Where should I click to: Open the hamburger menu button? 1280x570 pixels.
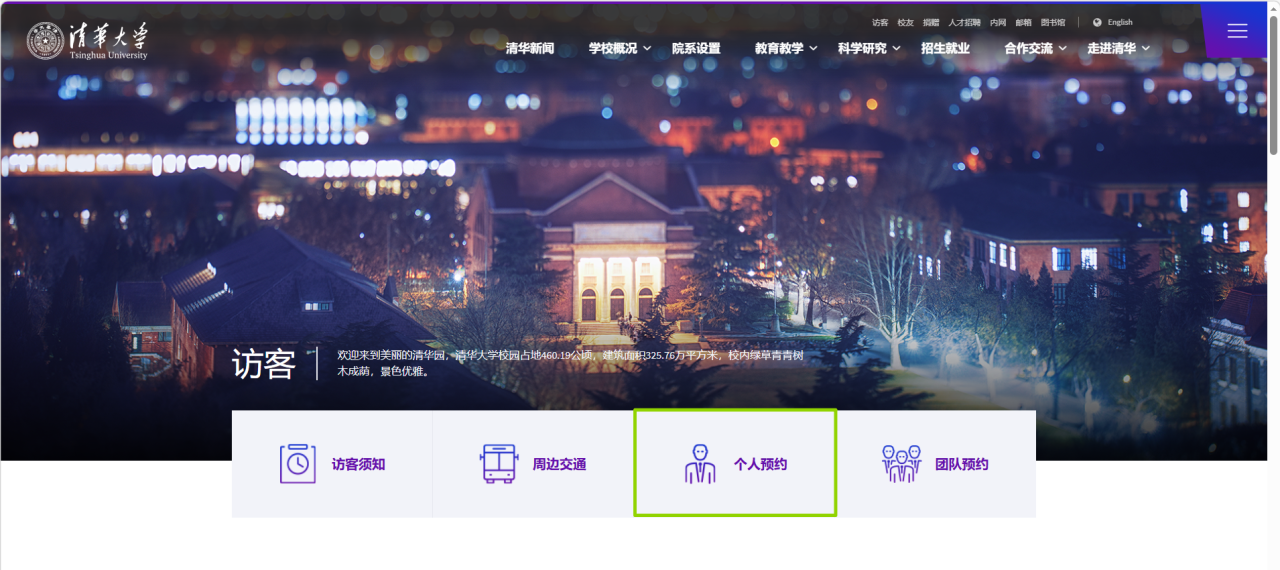click(x=1237, y=31)
